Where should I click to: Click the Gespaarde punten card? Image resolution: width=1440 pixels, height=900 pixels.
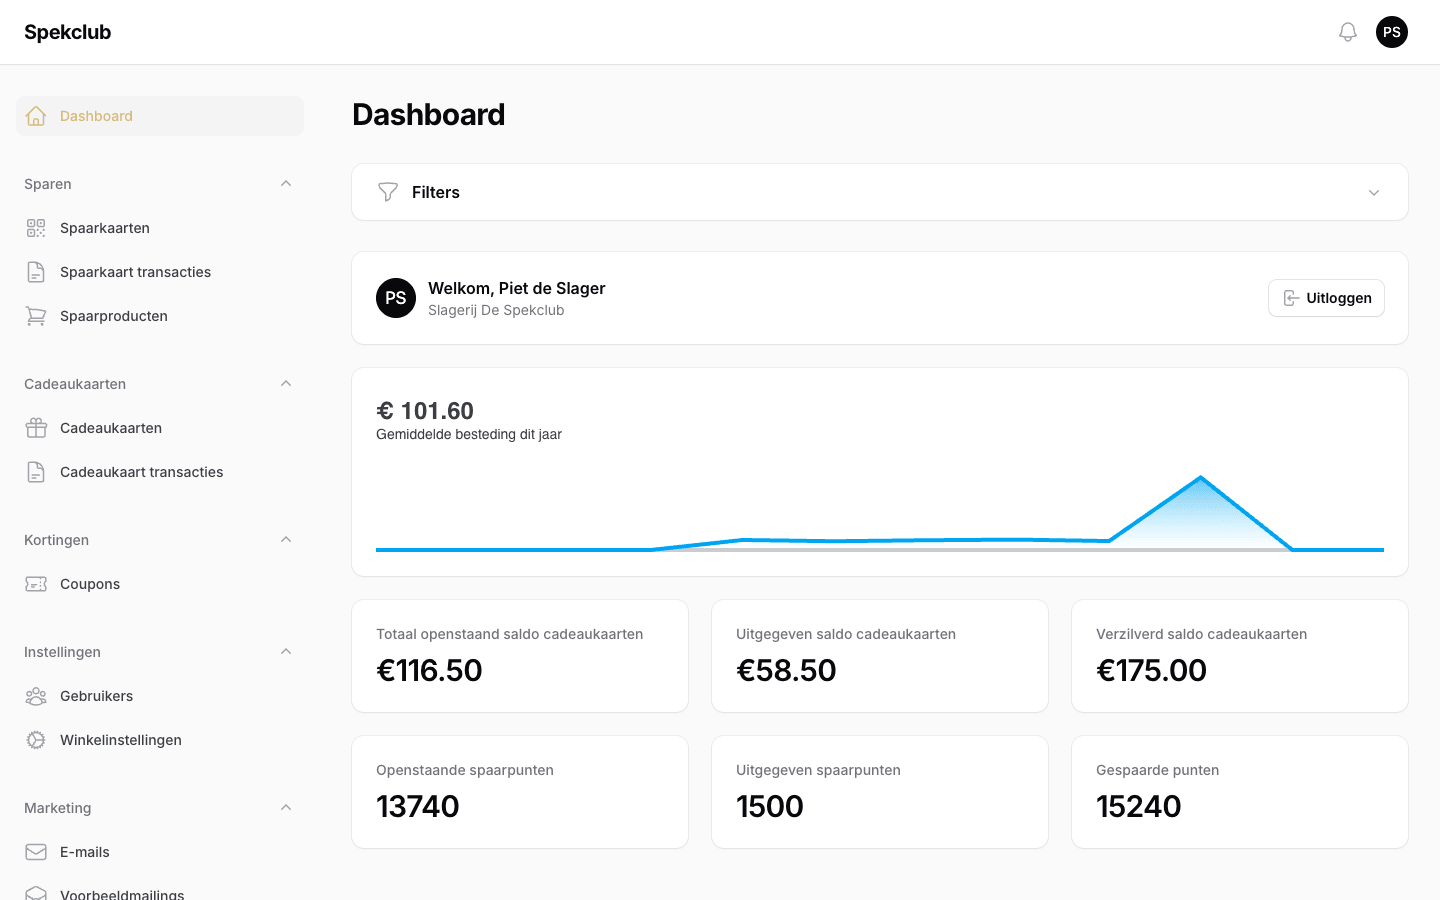[x=1240, y=792]
